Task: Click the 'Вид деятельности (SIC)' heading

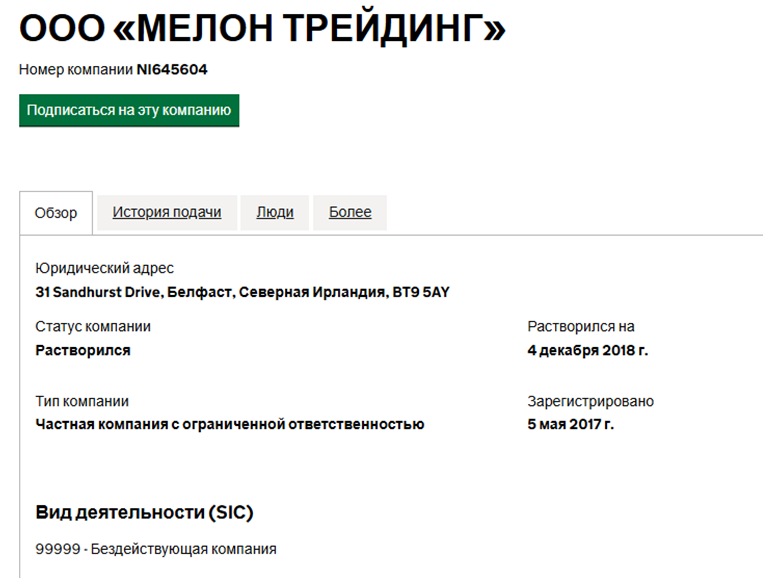Action: pyautogui.click(x=145, y=512)
